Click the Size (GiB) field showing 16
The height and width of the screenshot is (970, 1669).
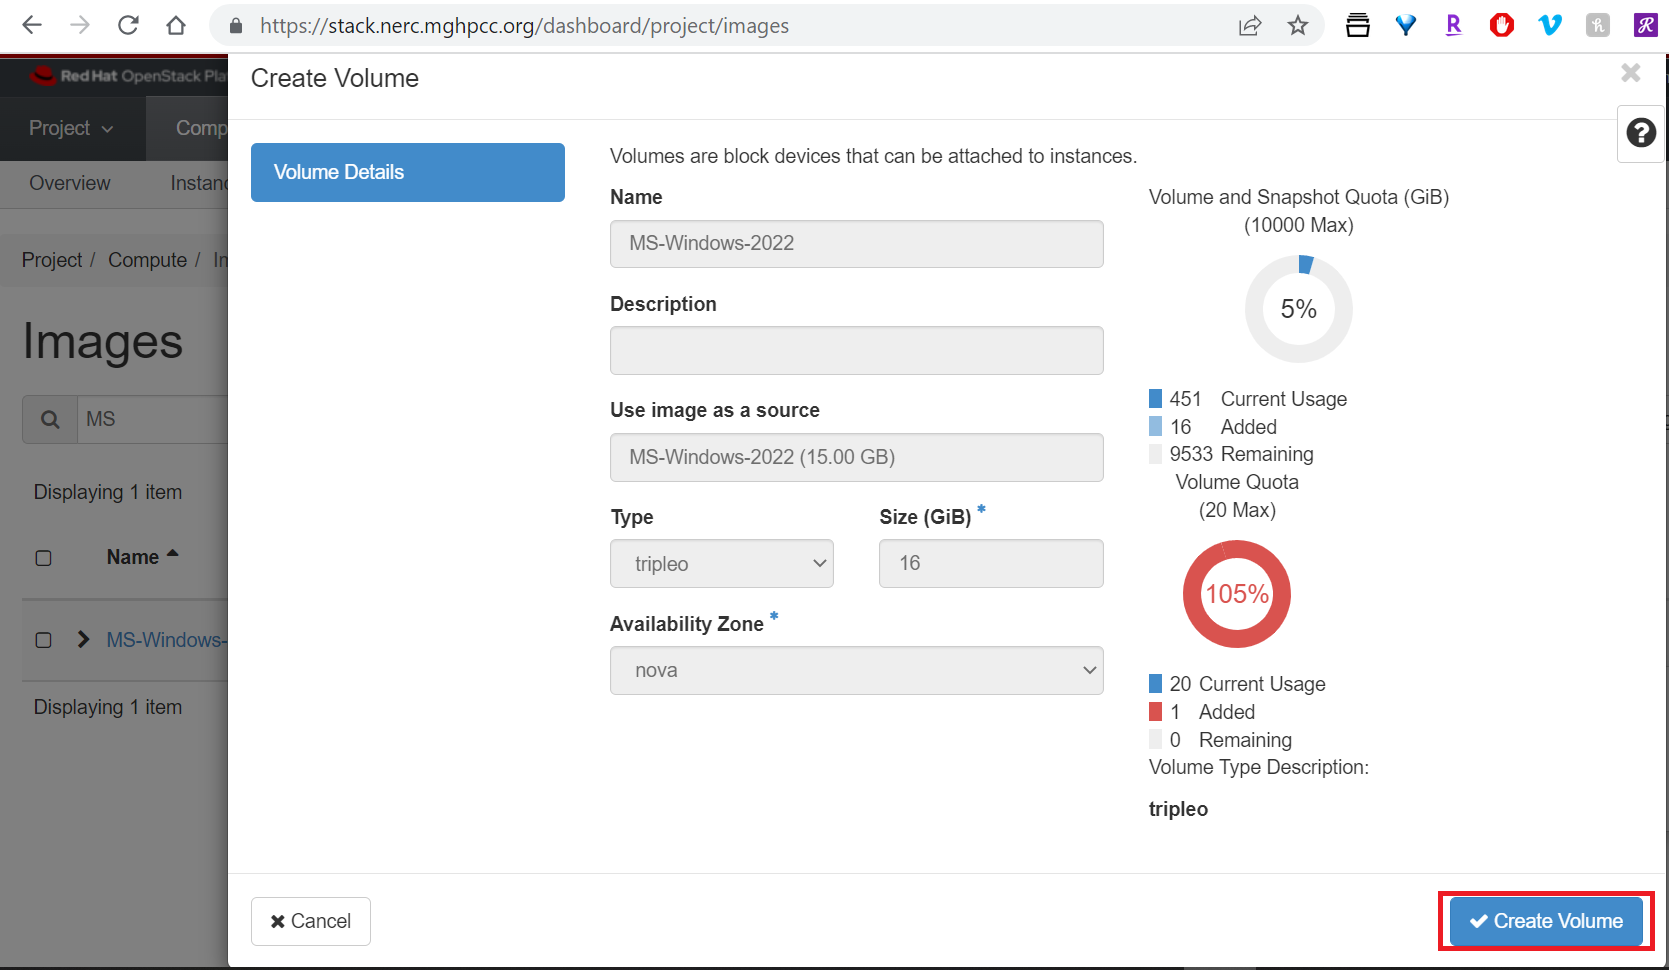tap(991, 564)
